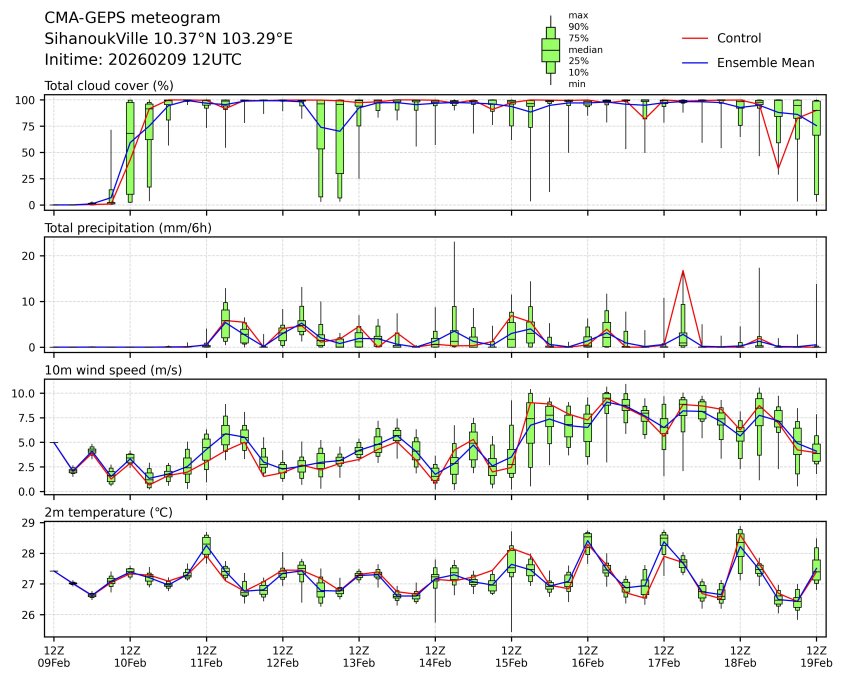Image resolution: width=844 pixels, height=680 pixels.
Task: Click the blue Ensemble Mean legend line
Action: [695, 63]
